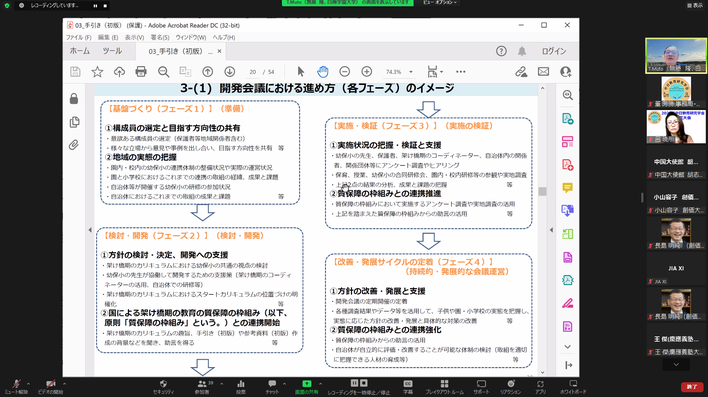Go to next page arrow
This screenshot has width=708, height=397.
click(229, 72)
